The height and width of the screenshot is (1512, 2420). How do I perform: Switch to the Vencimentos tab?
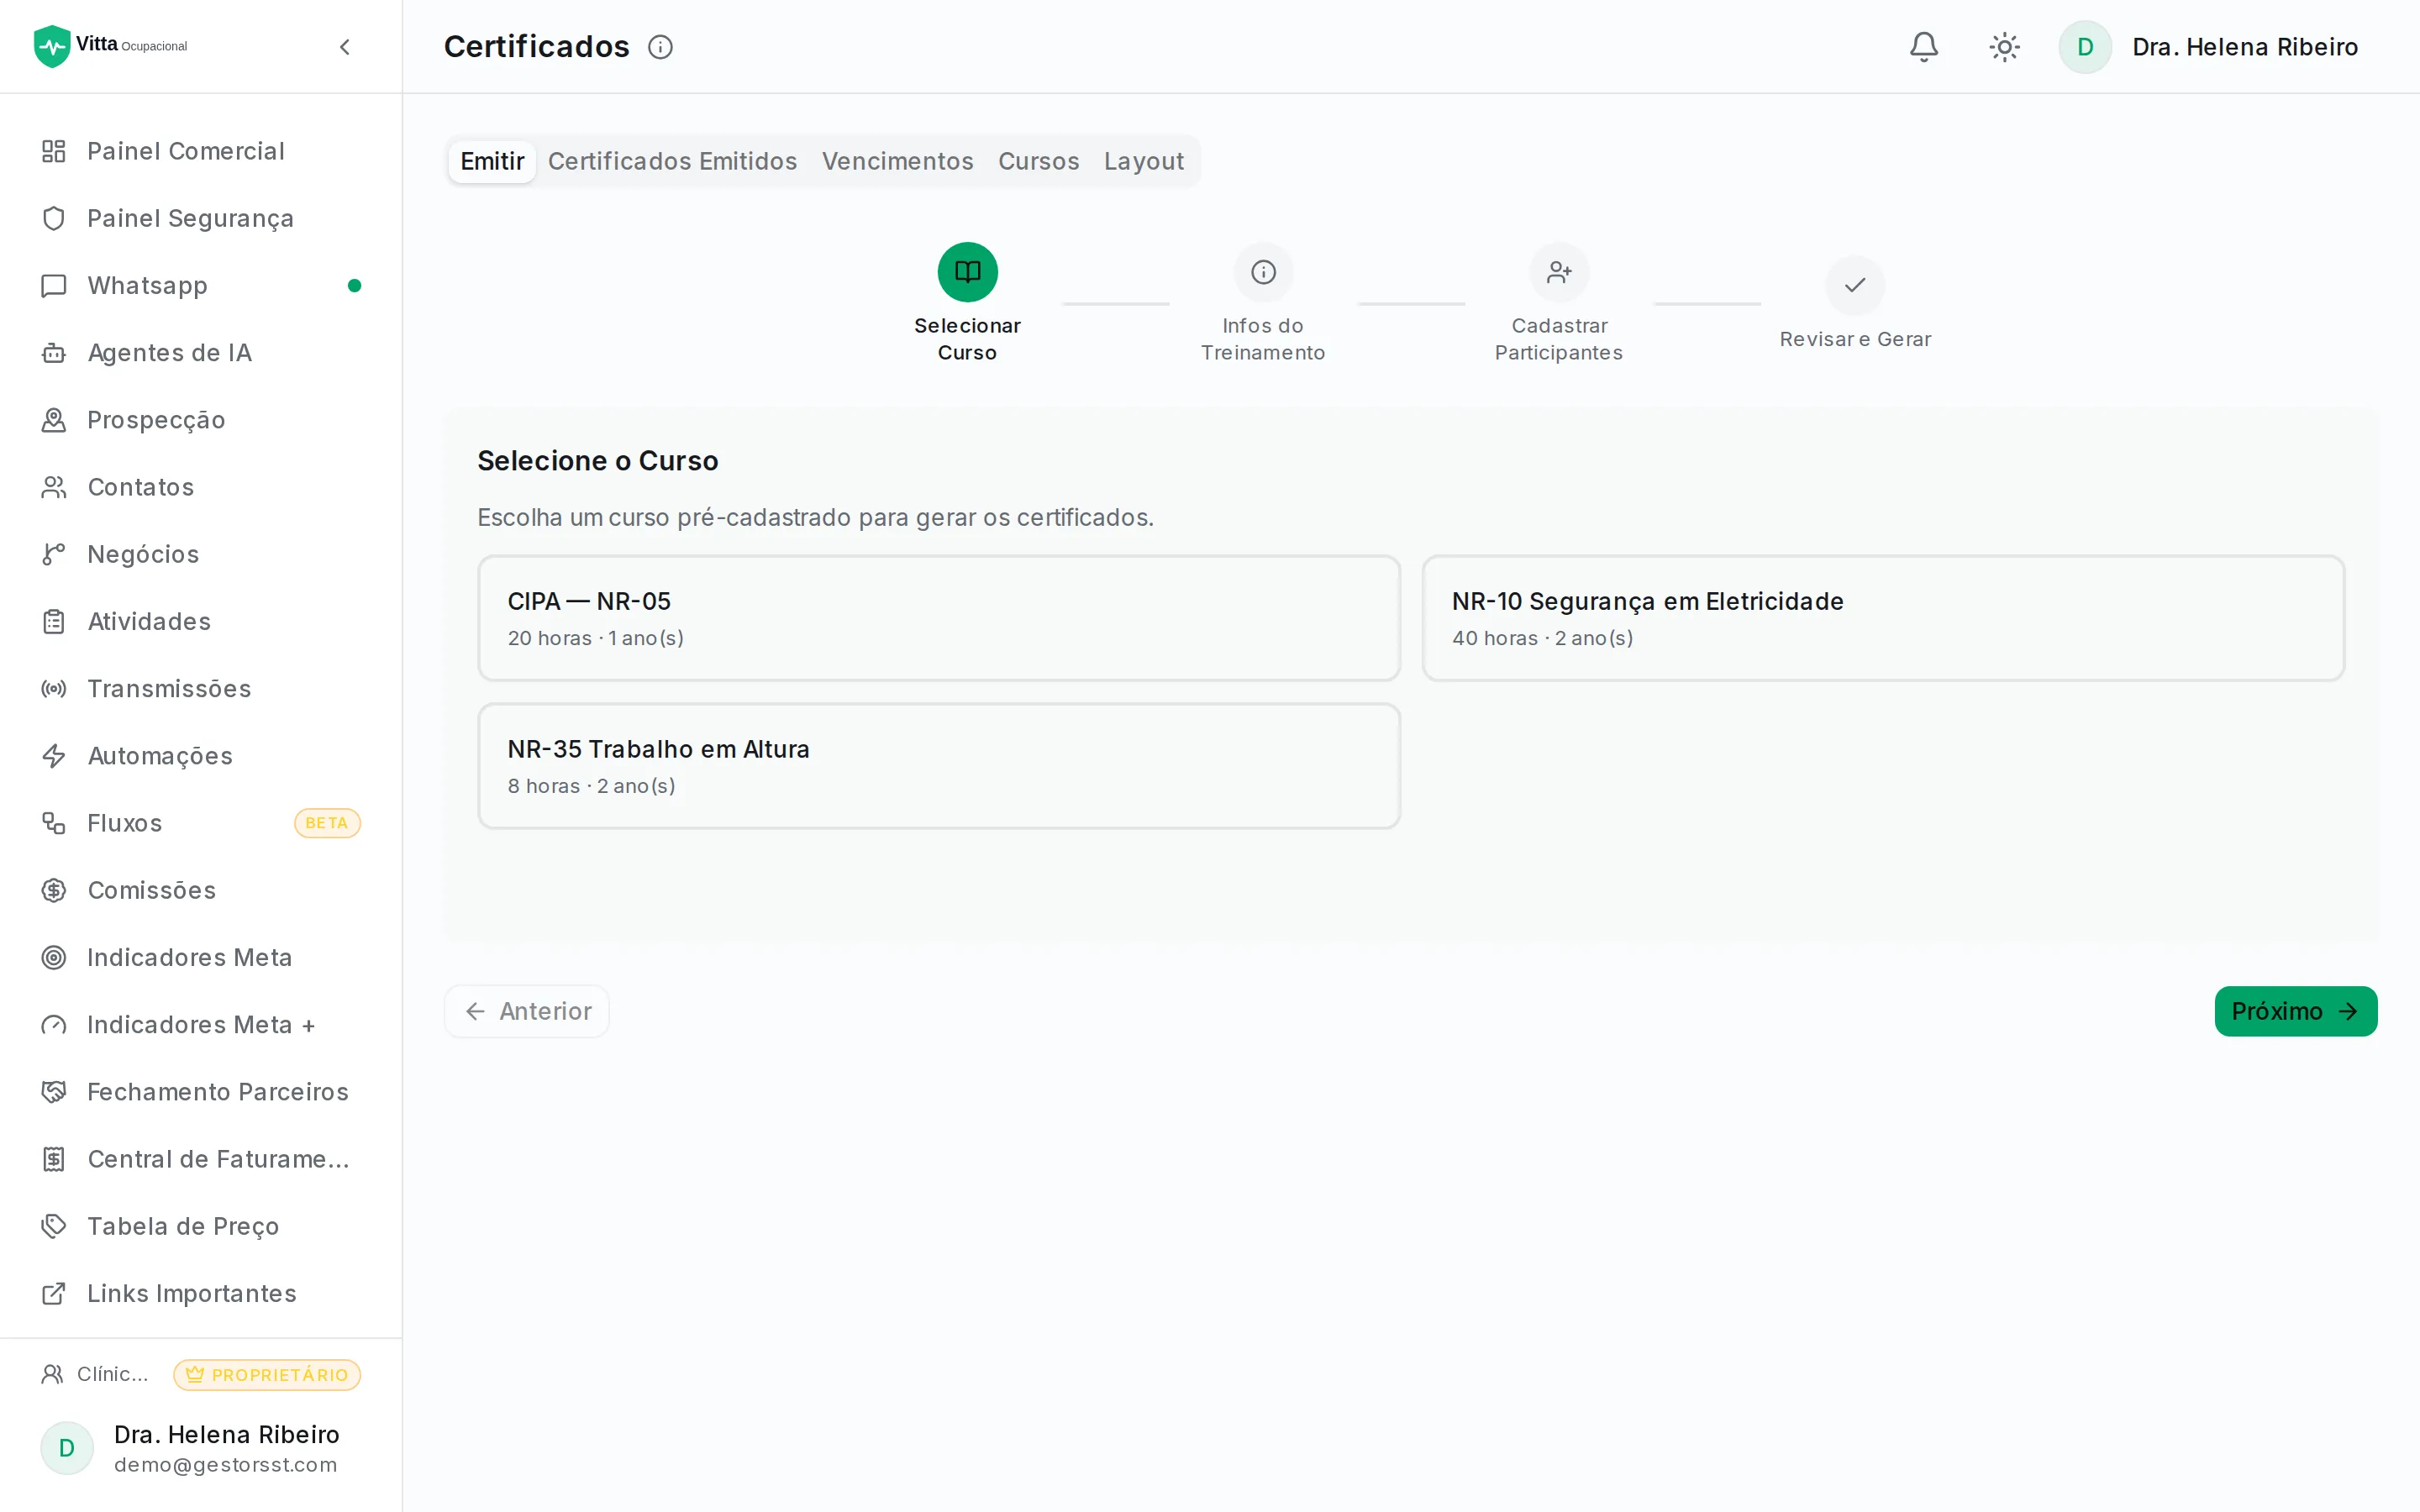897,161
